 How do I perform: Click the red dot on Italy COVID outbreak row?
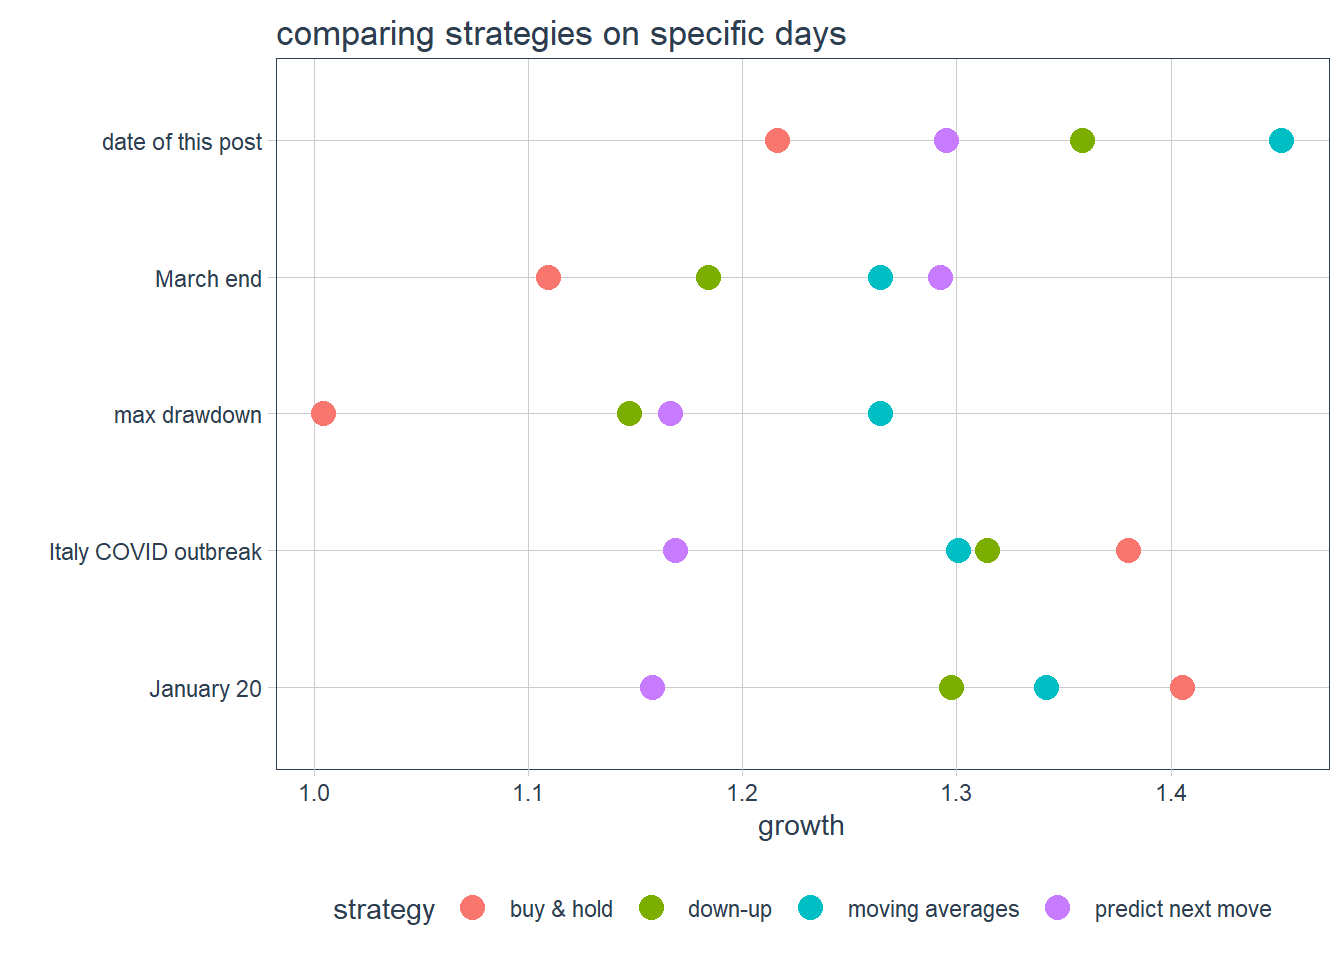pyautogui.click(x=1128, y=551)
